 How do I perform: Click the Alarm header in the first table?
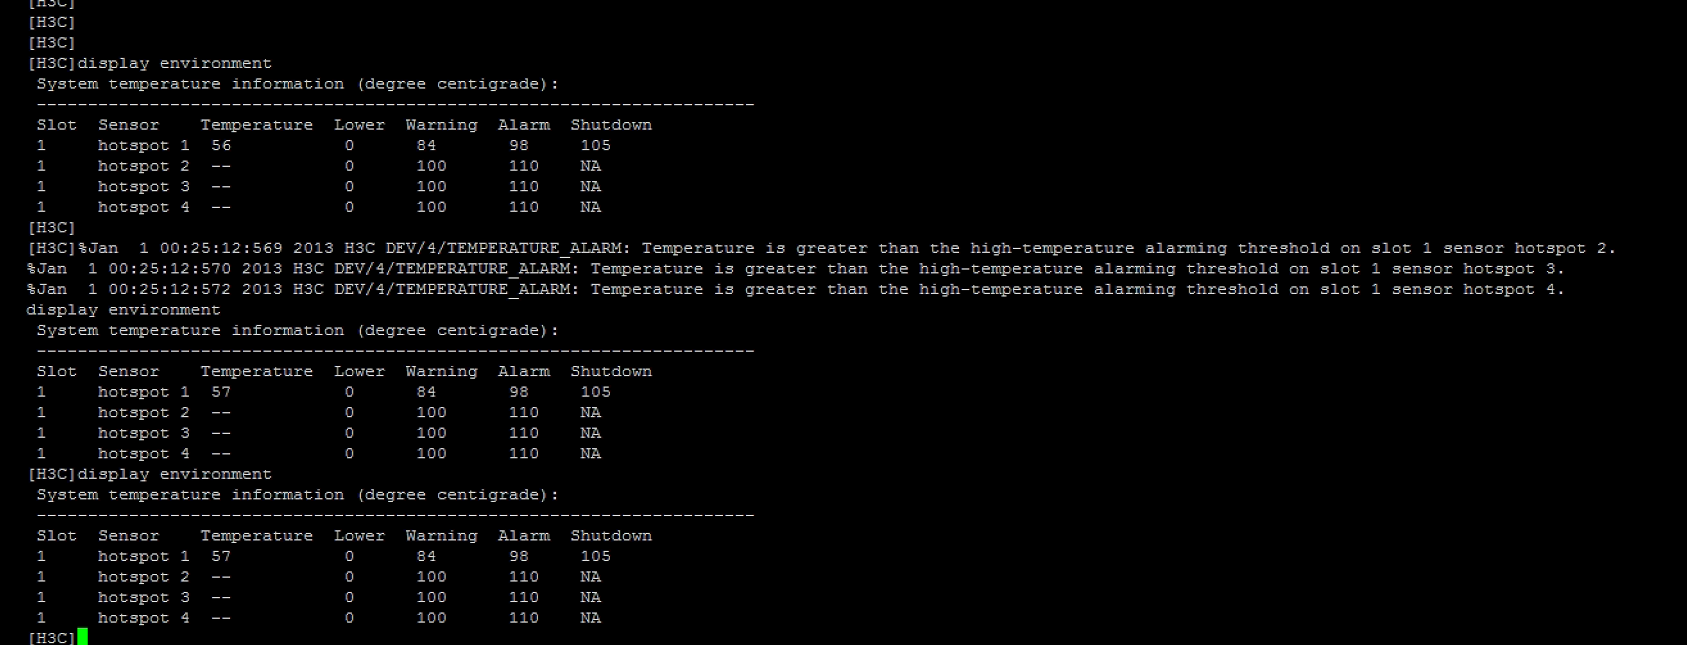point(524,125)
